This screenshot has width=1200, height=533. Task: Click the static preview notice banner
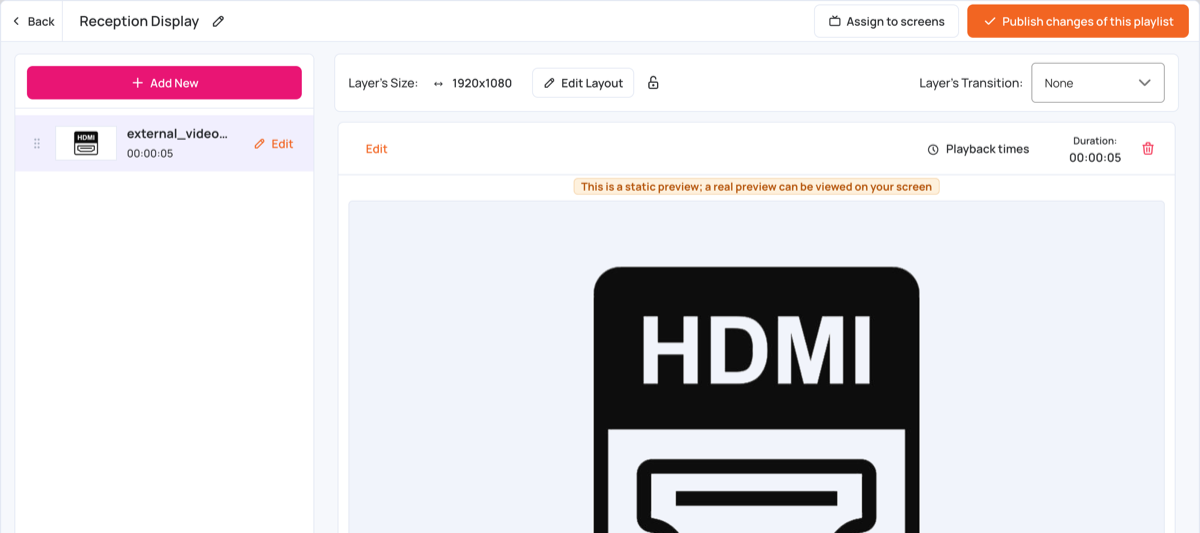tap(756, 186)
